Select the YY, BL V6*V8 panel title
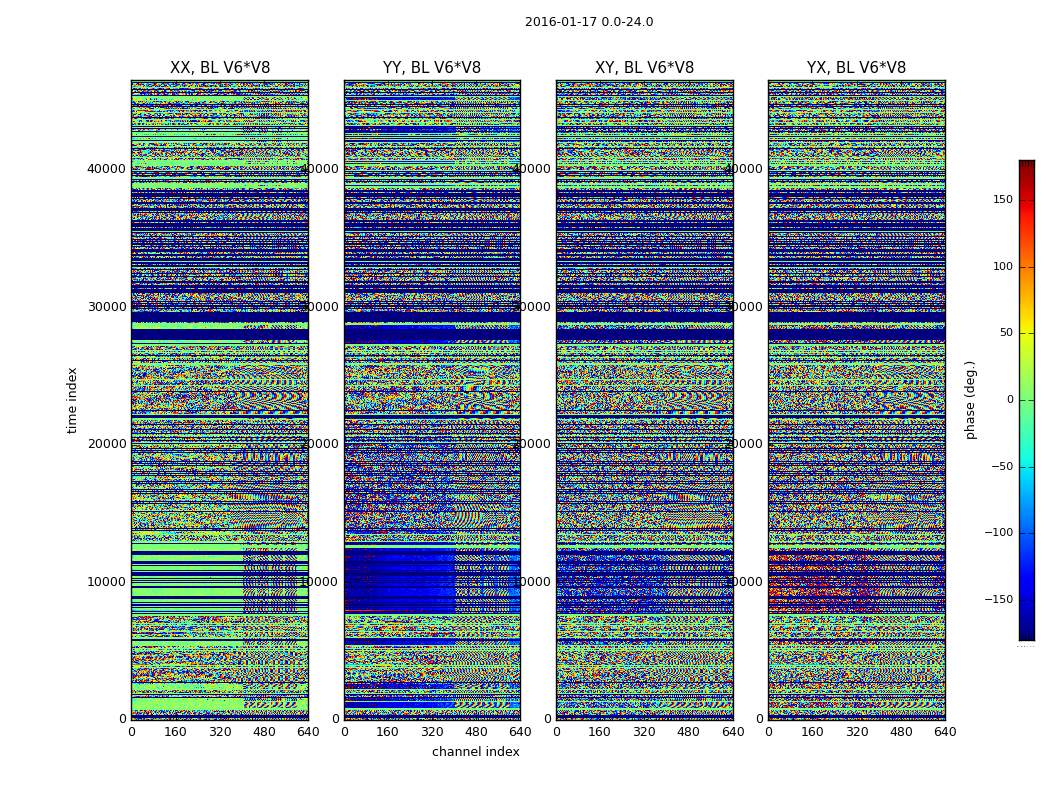 [x=432, y=68]
